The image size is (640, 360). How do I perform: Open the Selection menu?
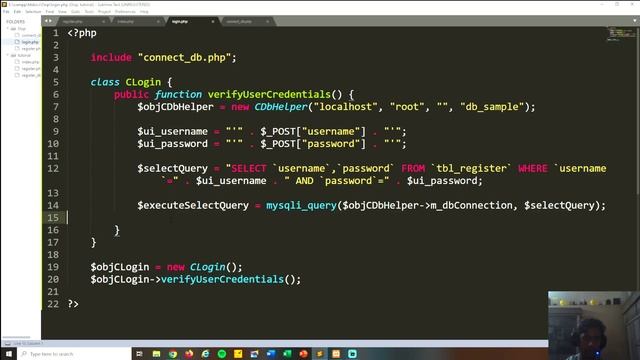(33, 12)
